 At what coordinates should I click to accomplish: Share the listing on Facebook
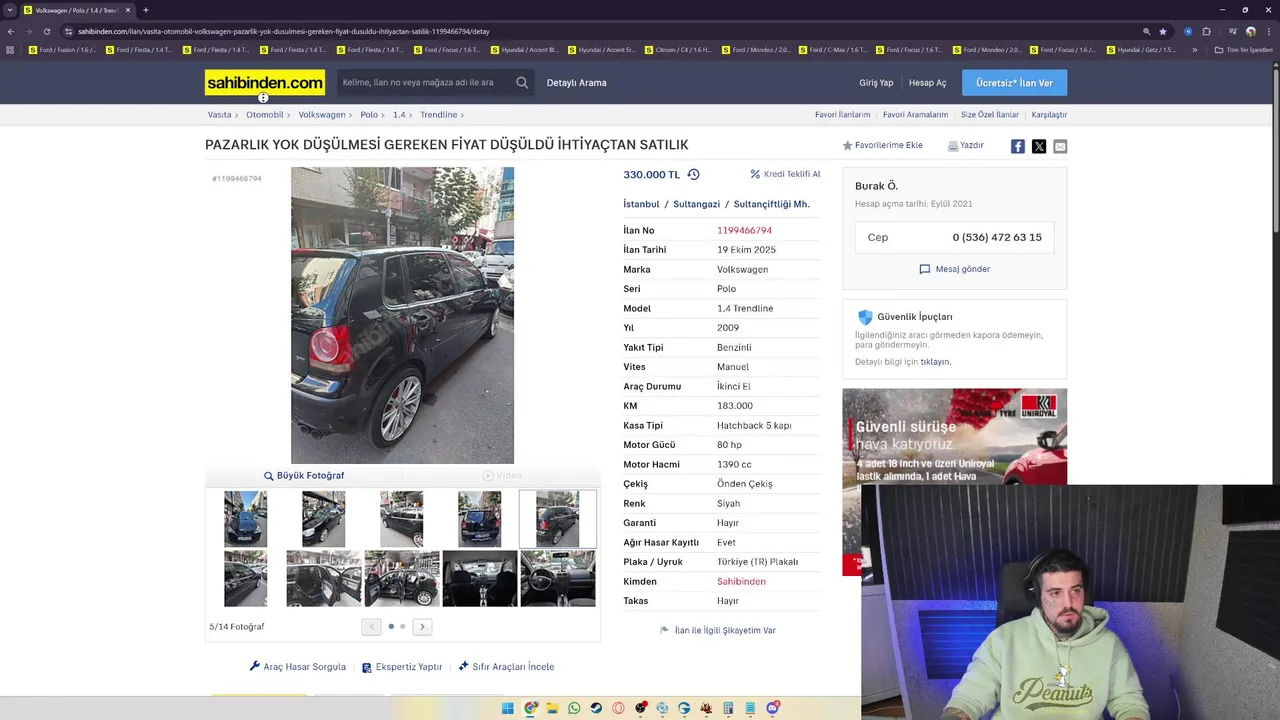pyautogui.click(x=1017, y=146)
